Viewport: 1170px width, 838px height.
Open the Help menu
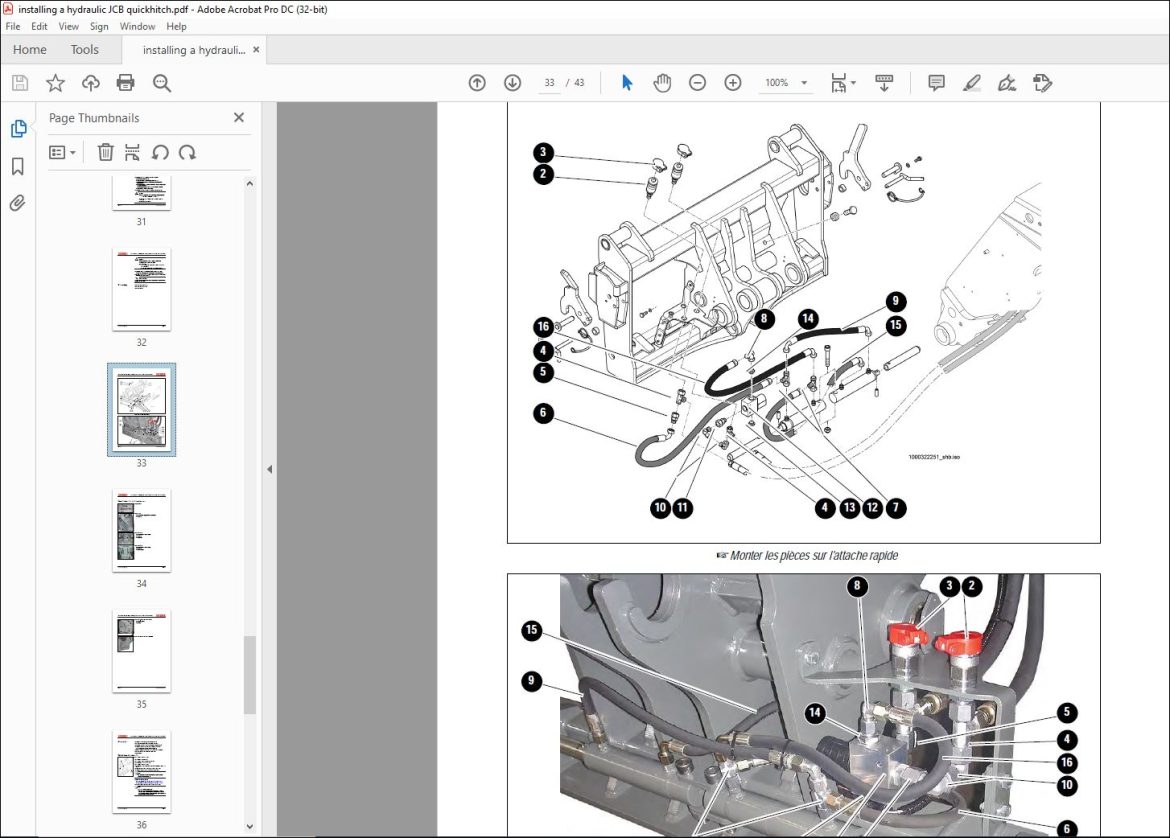177,26
